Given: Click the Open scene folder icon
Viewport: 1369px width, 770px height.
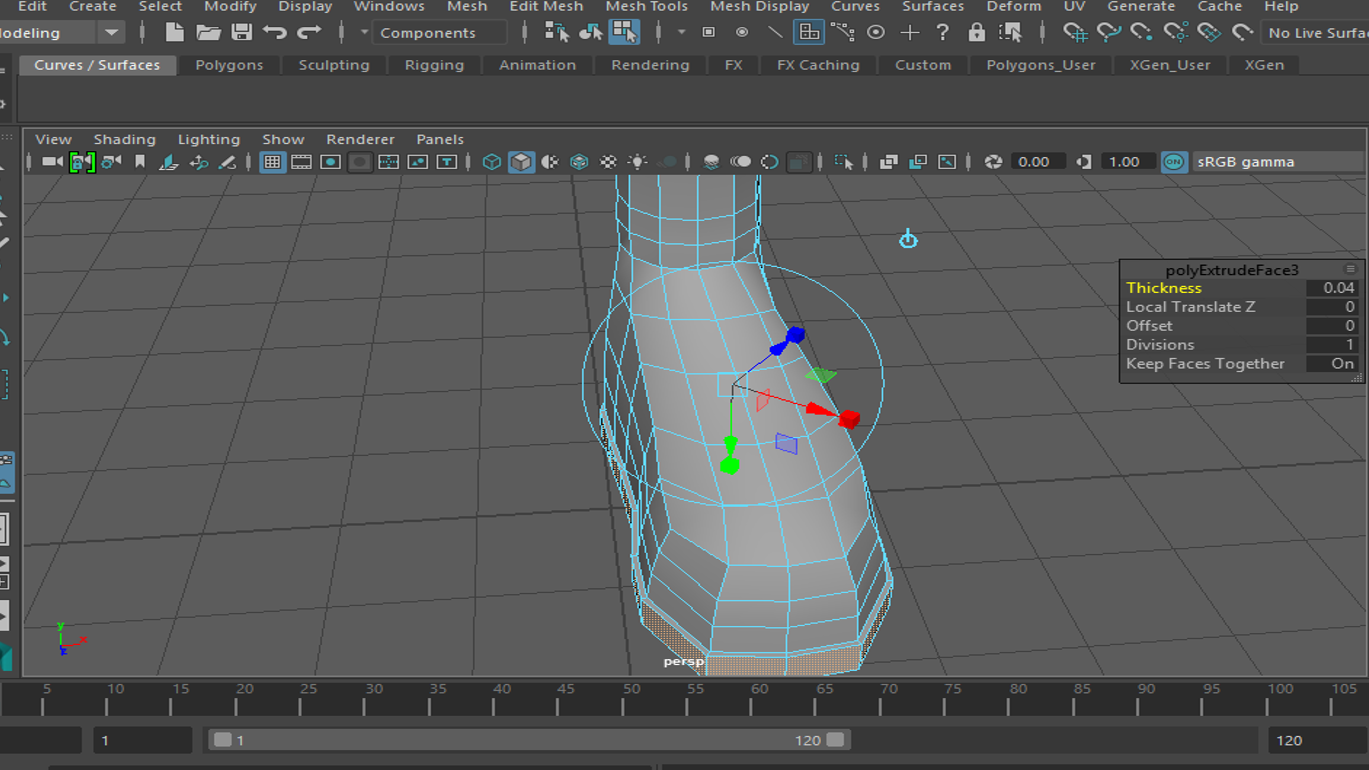Looking at the screenshot, I should 208,32.
